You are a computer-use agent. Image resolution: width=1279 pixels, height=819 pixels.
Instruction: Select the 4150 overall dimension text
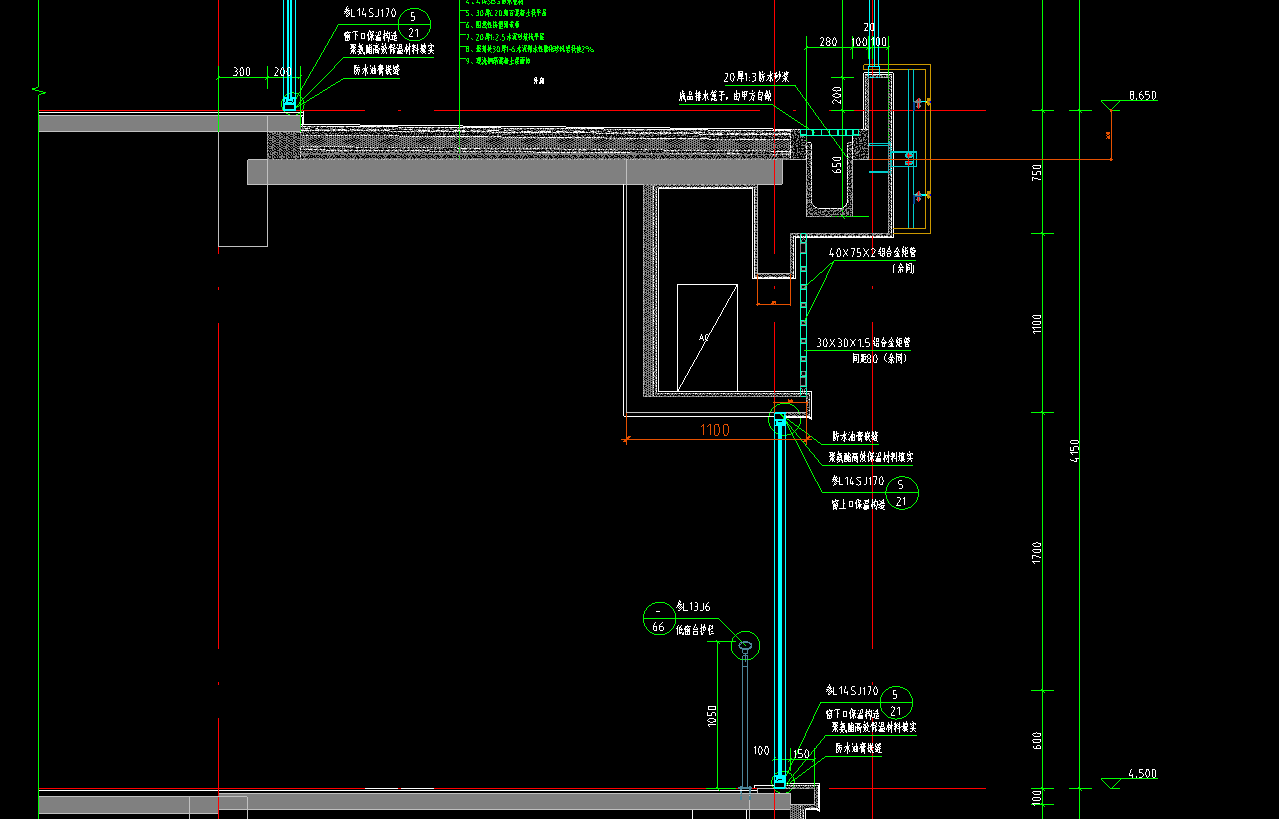tap(1075, 449)
